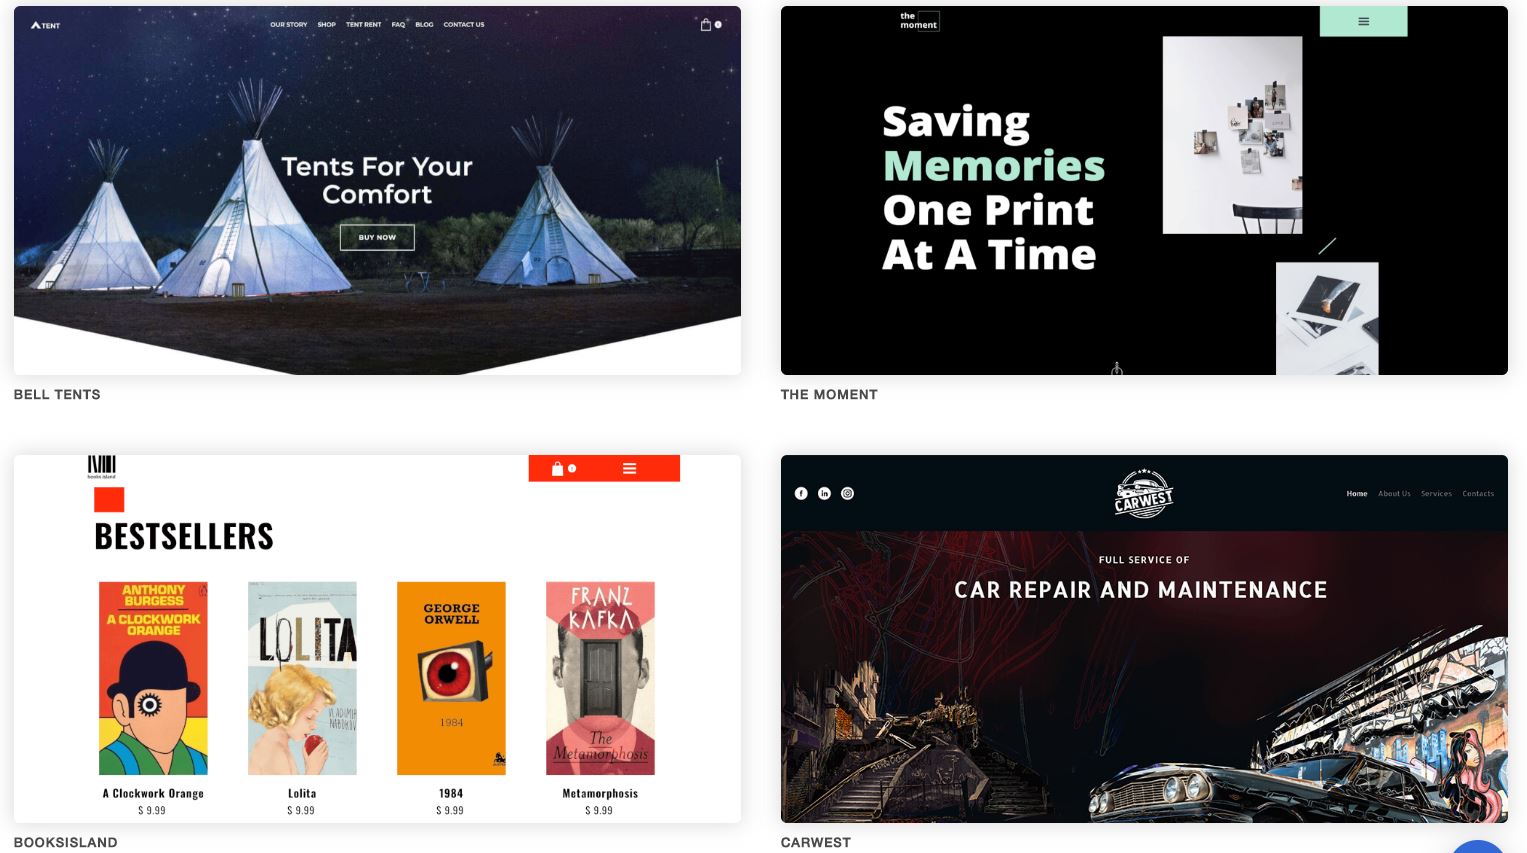Click the Tent logo in Bell Tents header

45,25
